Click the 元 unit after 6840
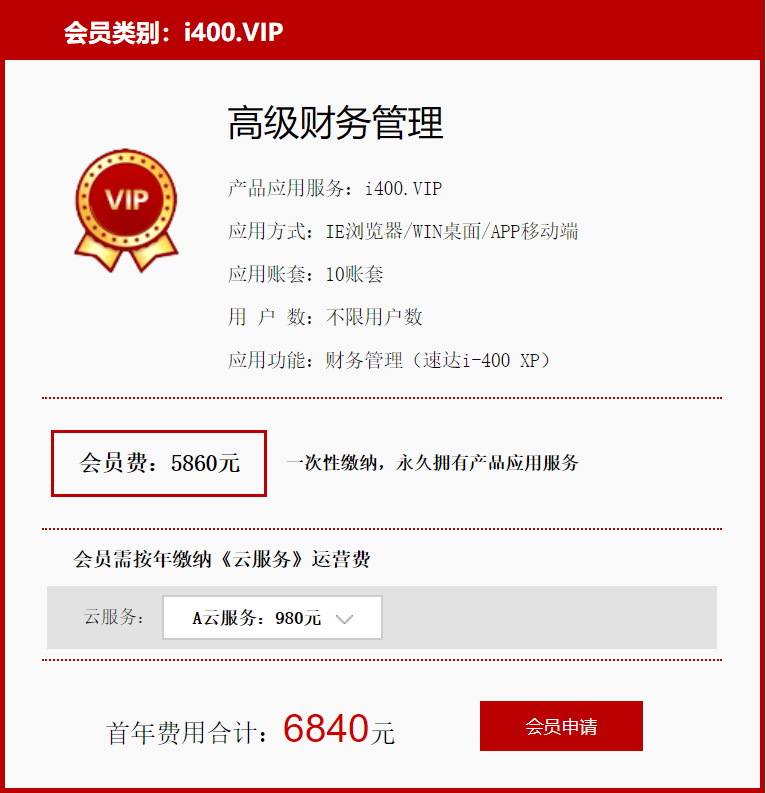This screenshot has width=766, height=793. [x=382, y=733]
